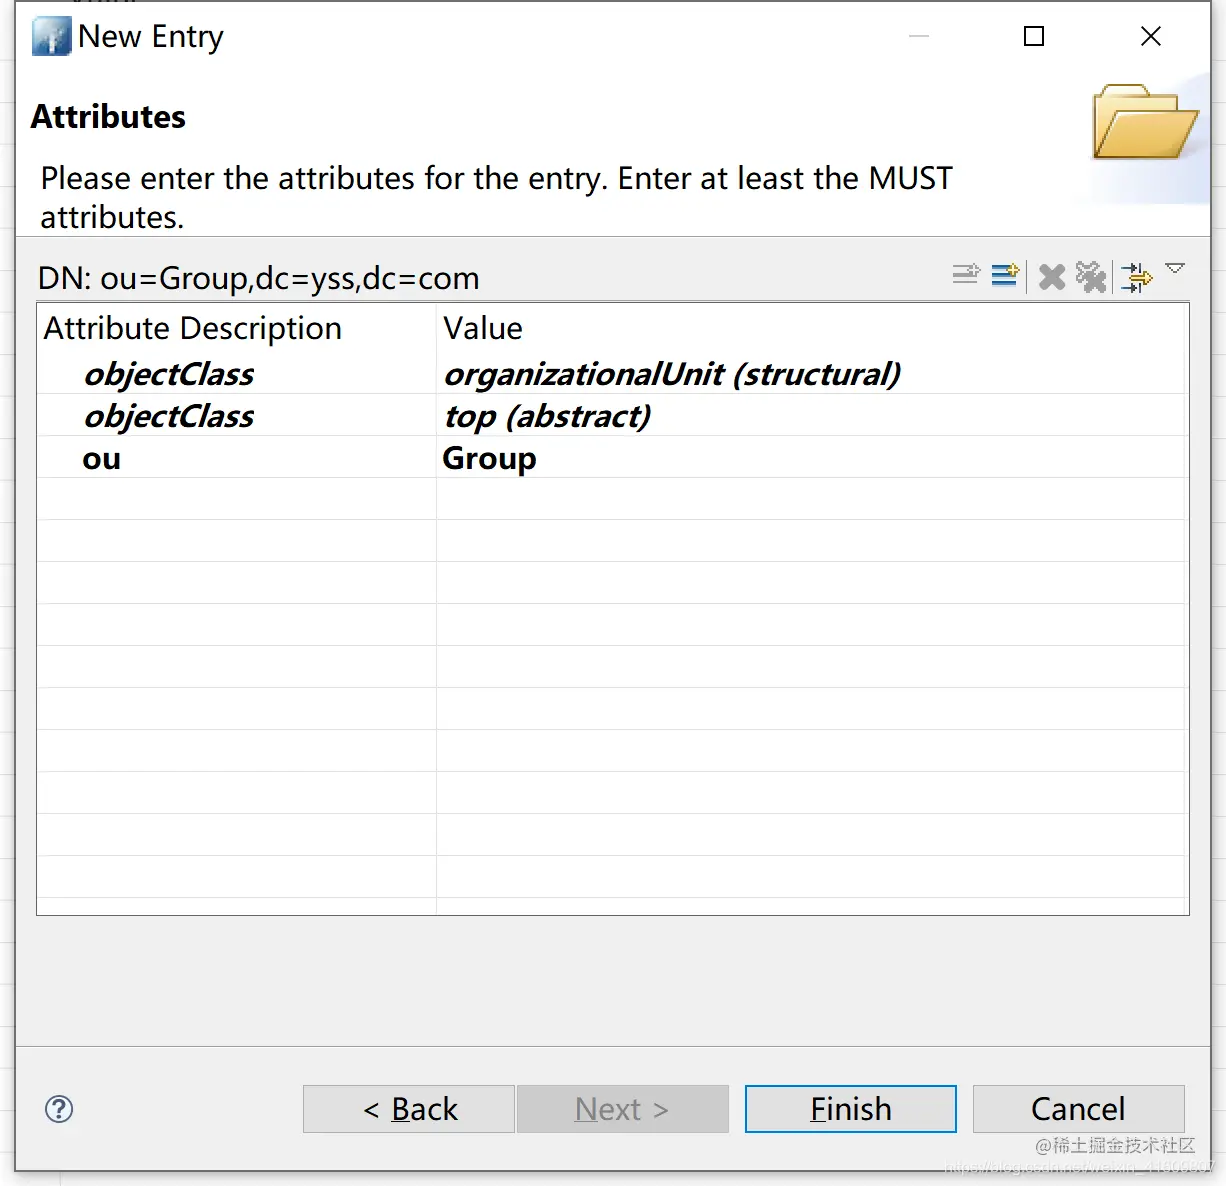Viewport: 1226px width, 1186px height.
Task: Cancel the New Entry wizard
Action: click(x=1079, y=1109)
